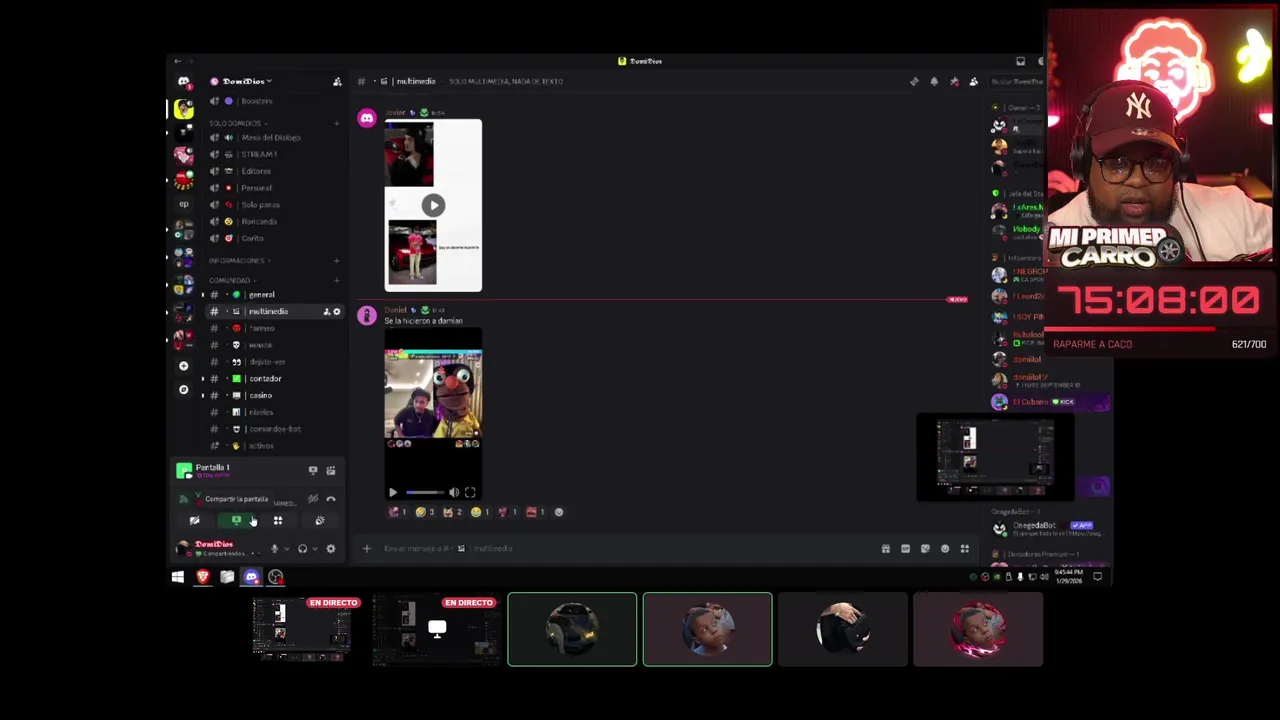The width and height of the screenshot is (1280, 720).
Task: Click the Compartir la pantalla button
Action: click(236, 520)
